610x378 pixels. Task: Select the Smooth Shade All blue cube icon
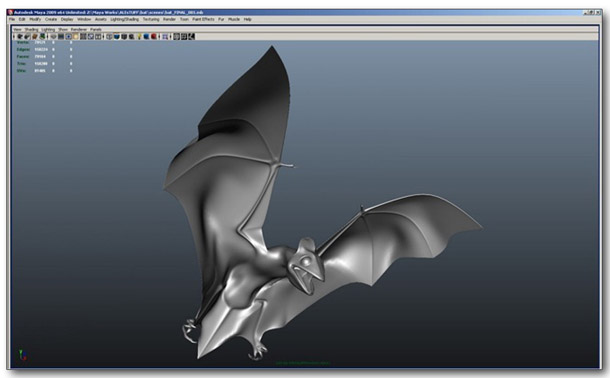(117, 37)
